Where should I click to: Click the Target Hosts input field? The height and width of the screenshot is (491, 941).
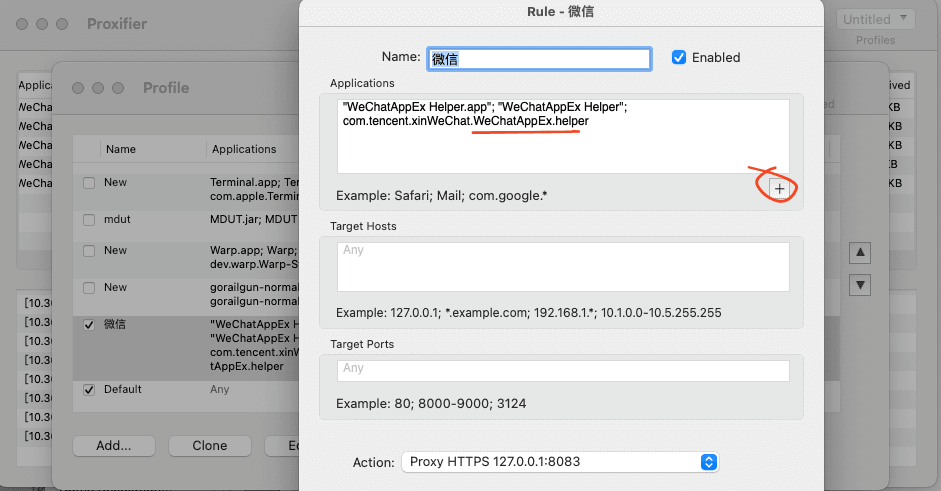563,267
